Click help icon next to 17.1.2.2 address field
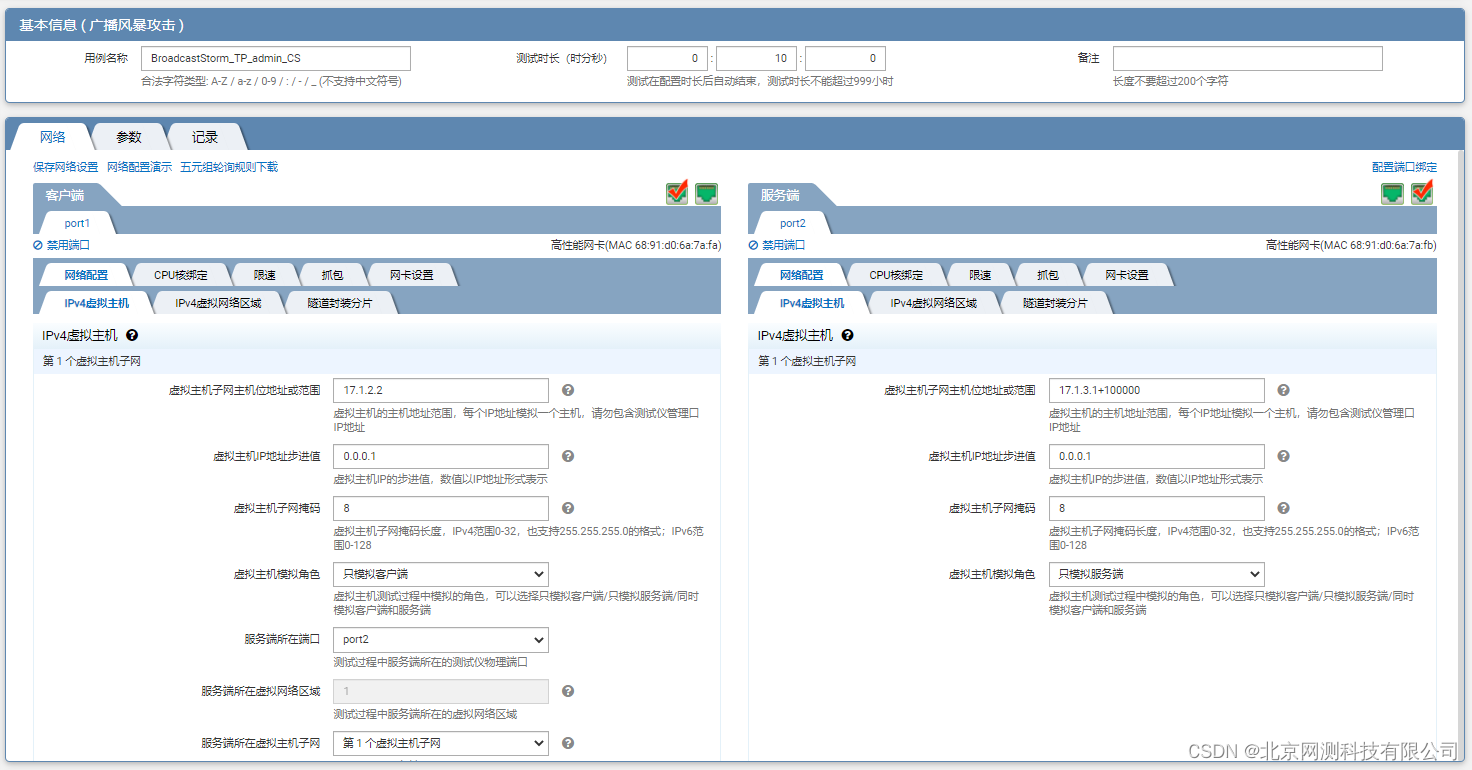Viewport: 1472px width, 770px height. coord(568,390)
